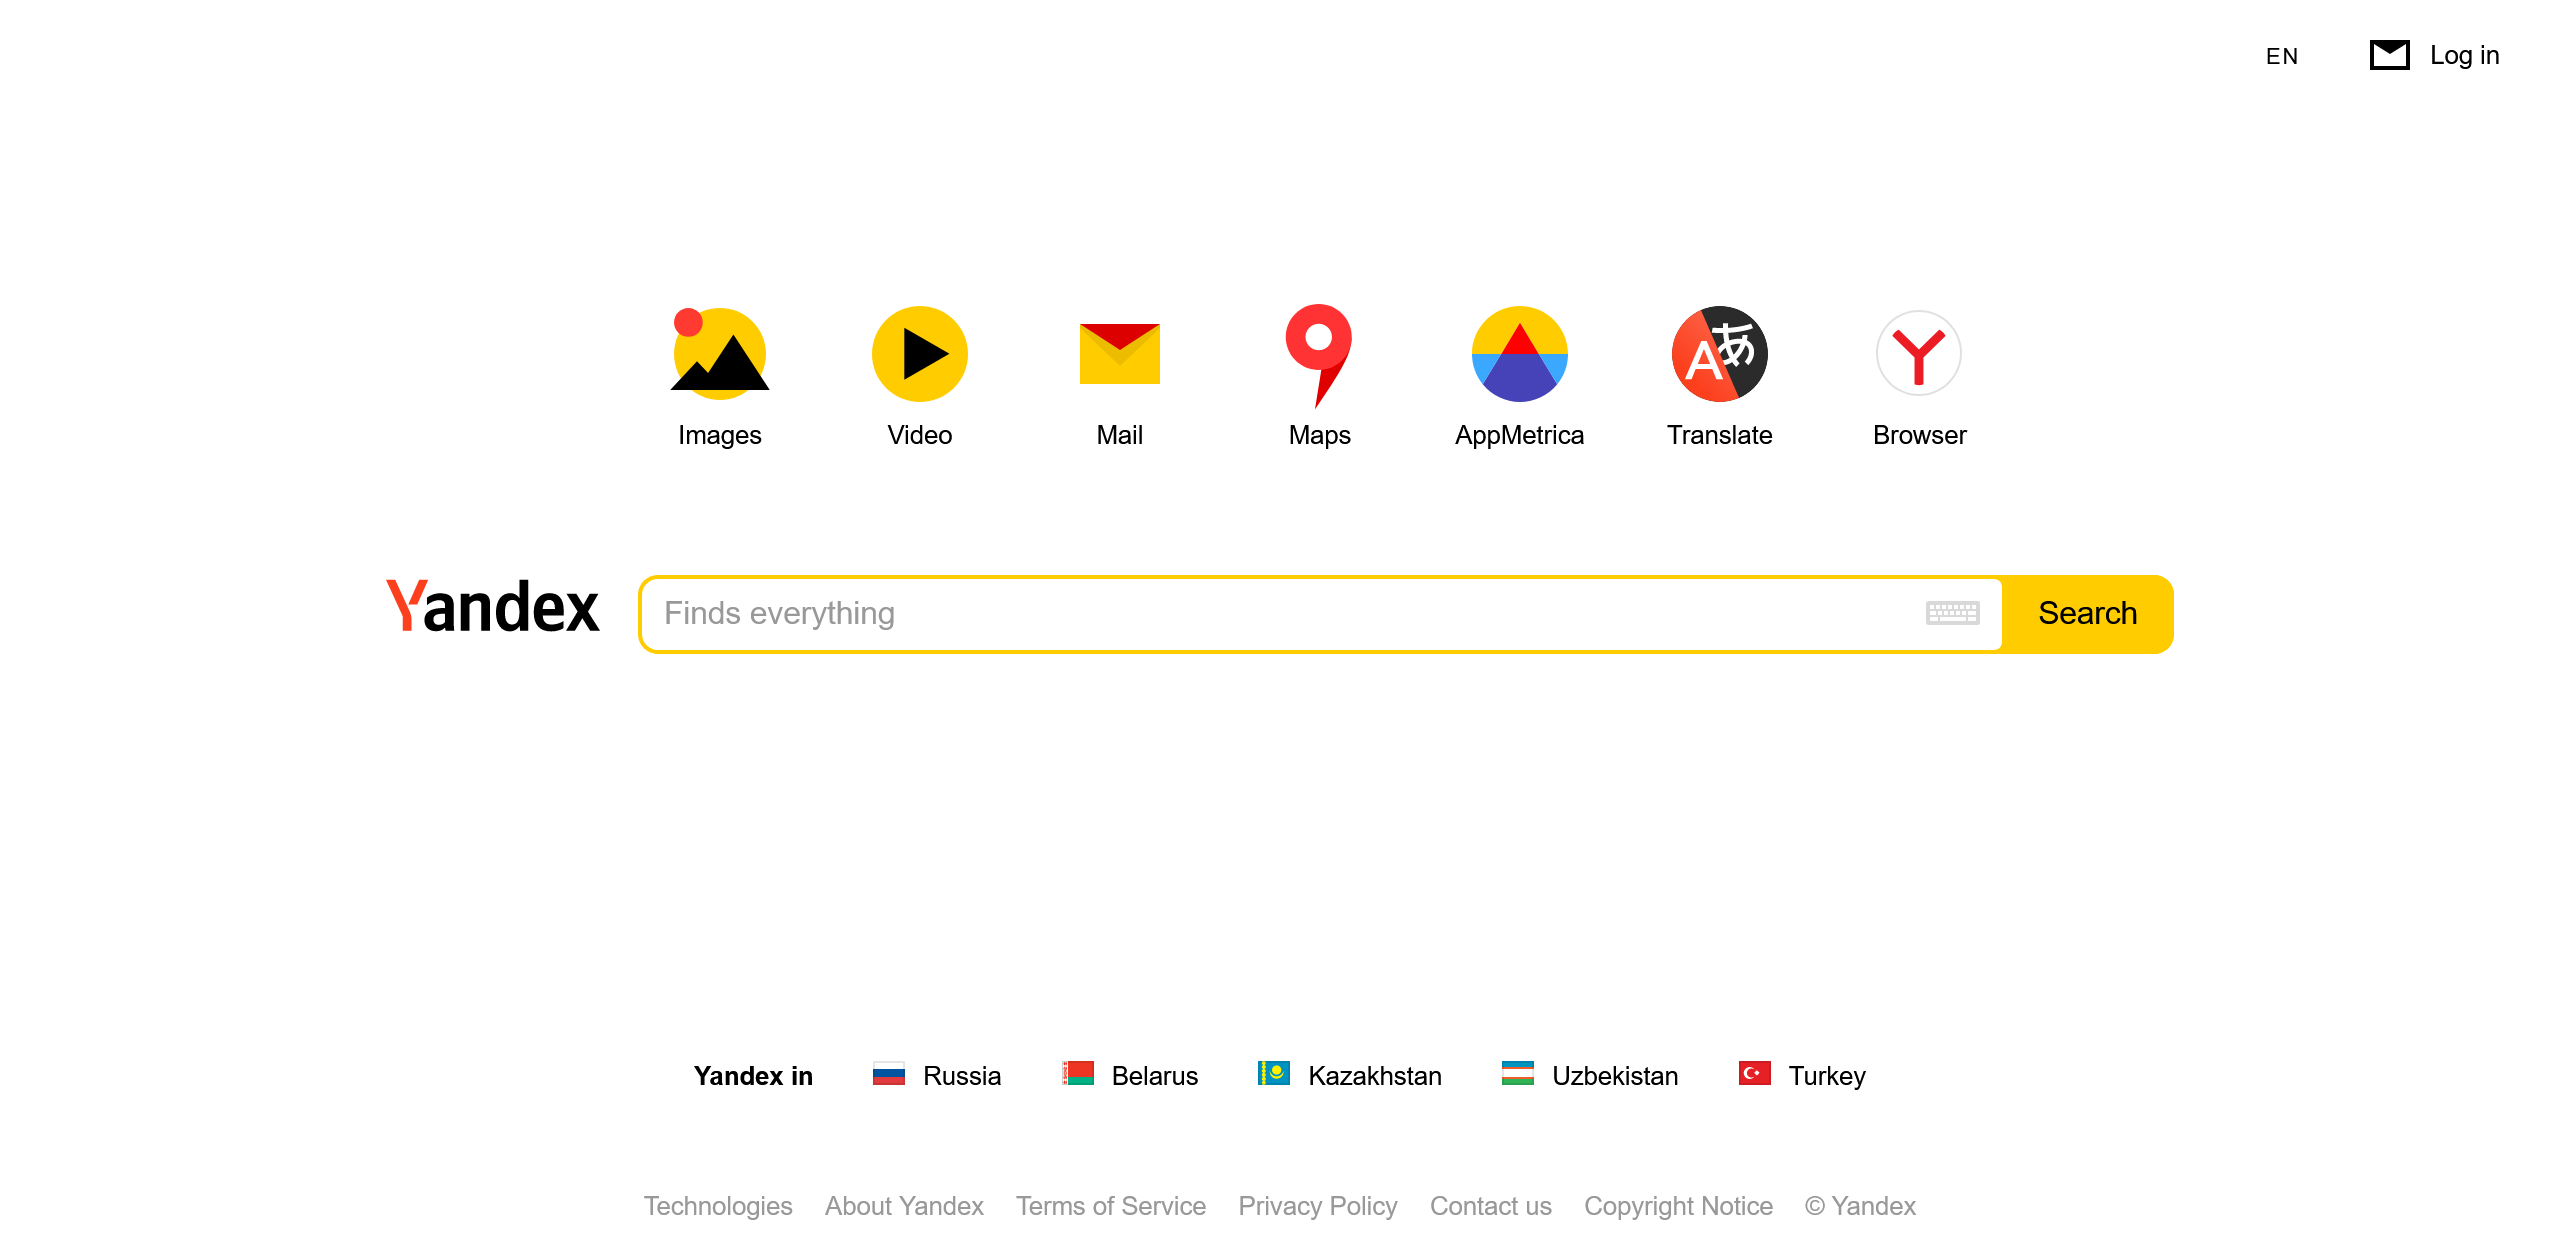
Task: Open the Yandex Images service icon
Action: click(x=719, y=354)
